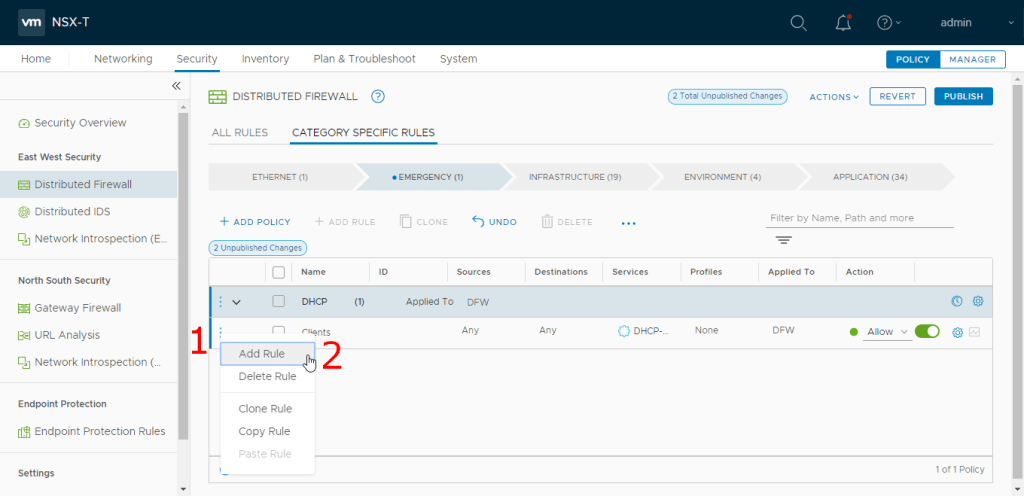Click the Publish button
Viewport: 1024px width, 496px height.
coord(963,97)
